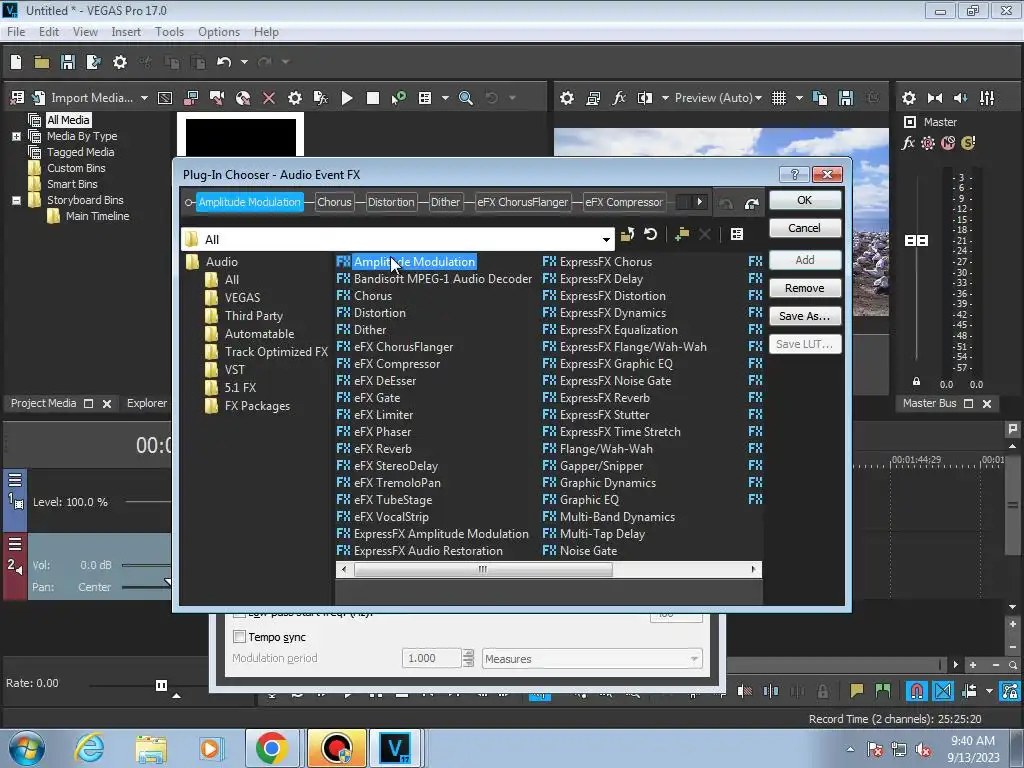This screenshot has height=768, width=1024.
Task: Open Internet Explorer from taskbar
Action: point(89,748)
